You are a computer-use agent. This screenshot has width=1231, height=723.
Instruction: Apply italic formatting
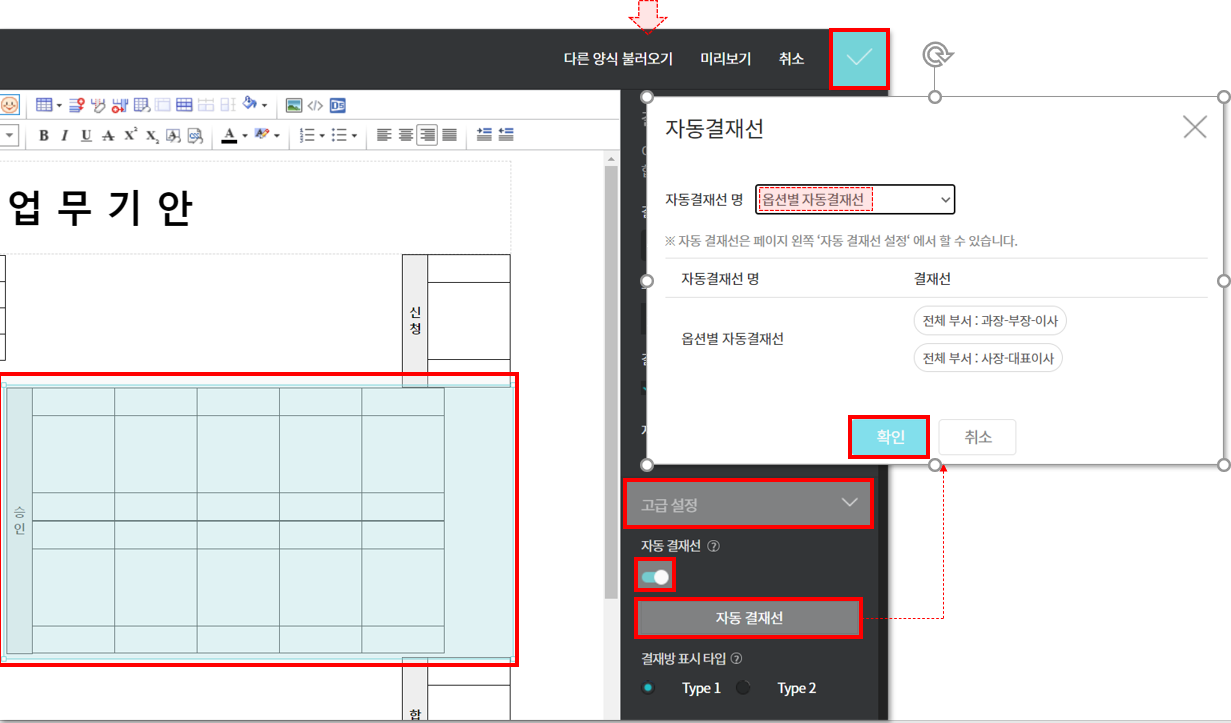64,136
